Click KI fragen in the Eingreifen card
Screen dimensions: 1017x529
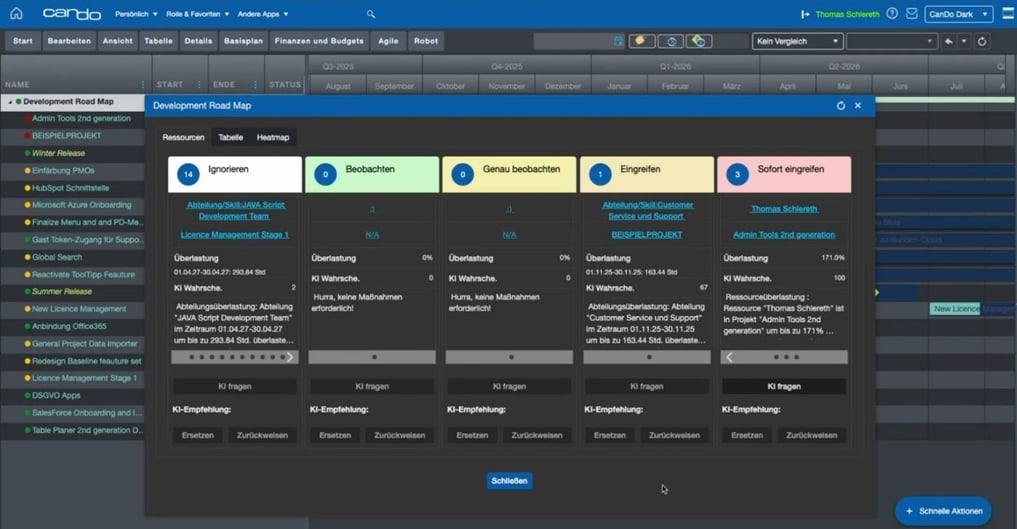[x=646, y=386]
